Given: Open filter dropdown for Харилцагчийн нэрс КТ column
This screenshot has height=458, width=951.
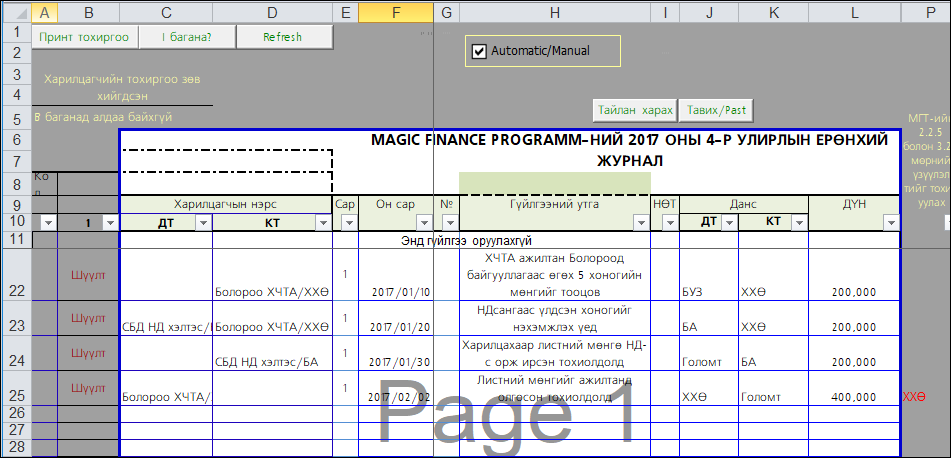Looking at the screenshot, I should click(322, 223).
